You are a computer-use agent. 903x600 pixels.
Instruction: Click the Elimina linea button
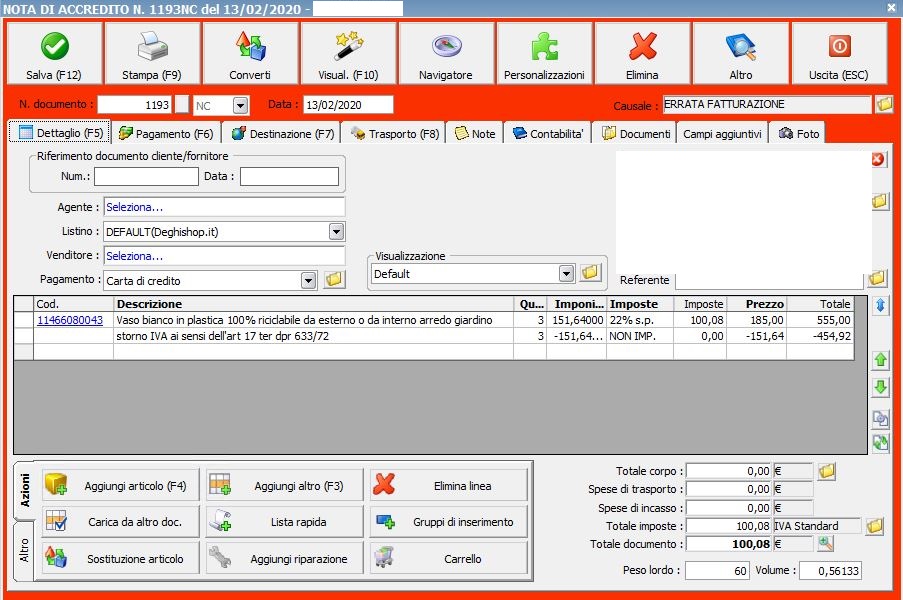[449, 485]
